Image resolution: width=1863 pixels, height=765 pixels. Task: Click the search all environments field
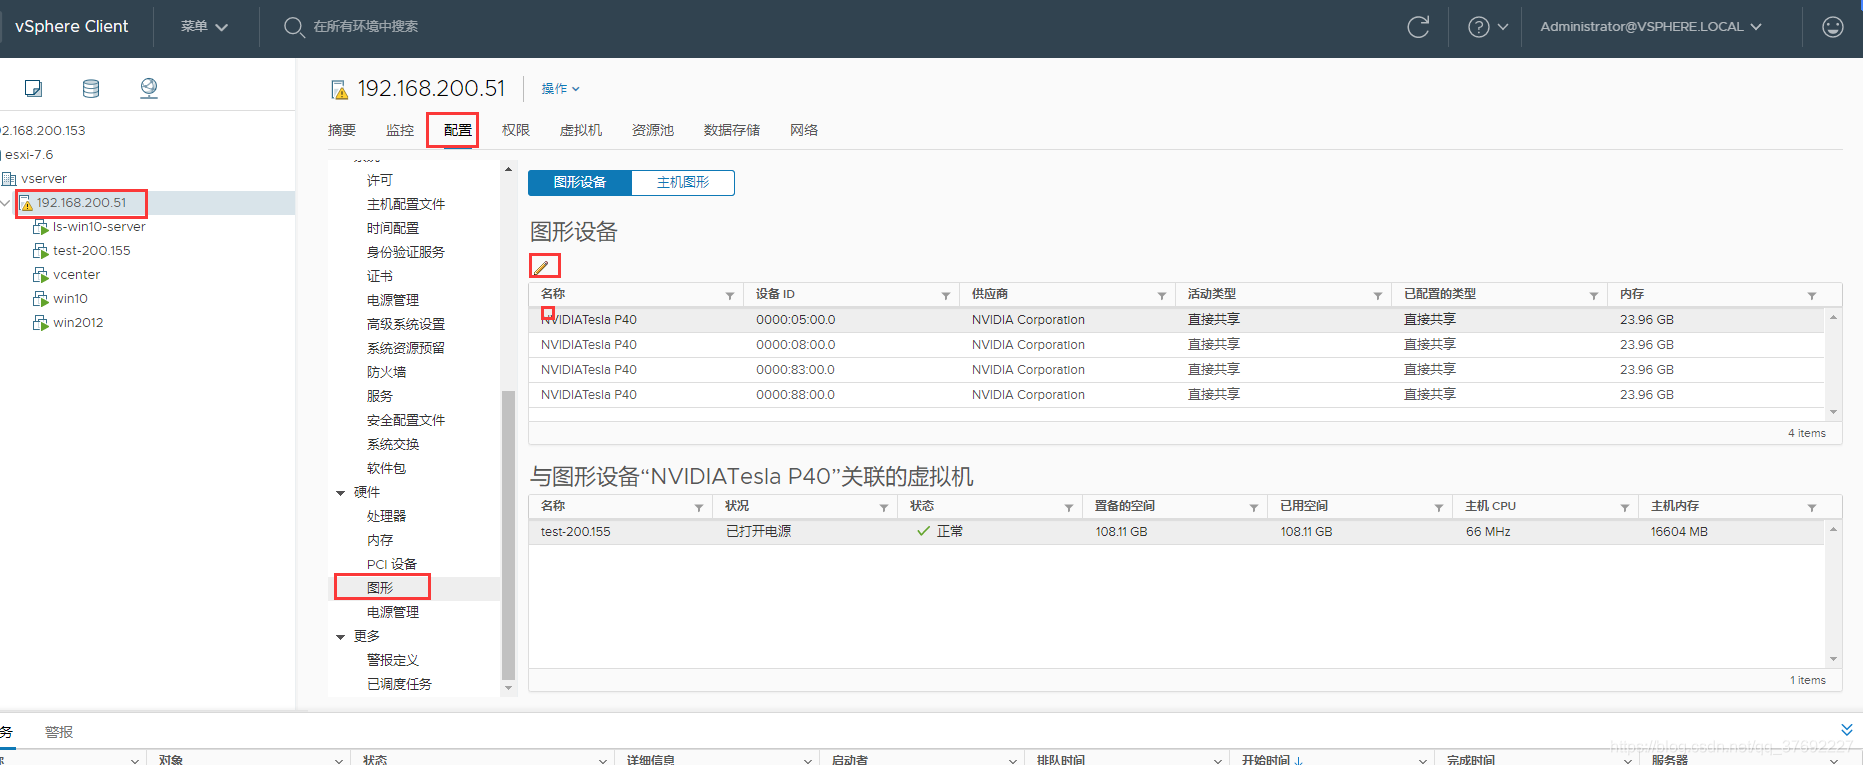pyautogui.click(x=366, y=27)
